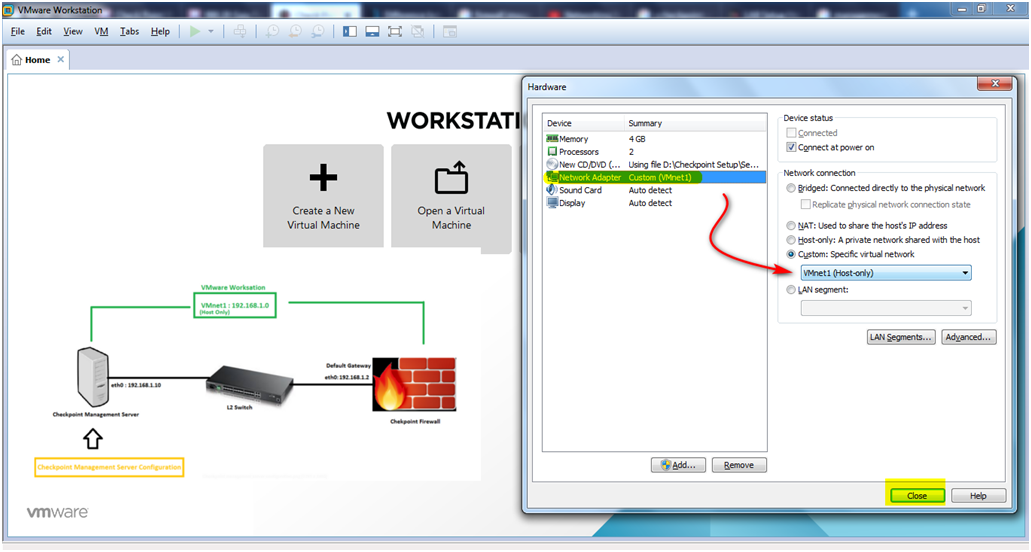Toggle the Connected checkbox
The width and height of the screenshot is (1031, 552).
[791, 133]
